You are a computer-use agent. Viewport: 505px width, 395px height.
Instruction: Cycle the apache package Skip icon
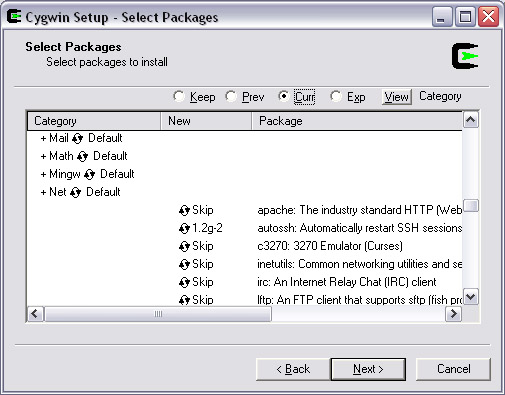pyautogui.click(x=184, y=210)
